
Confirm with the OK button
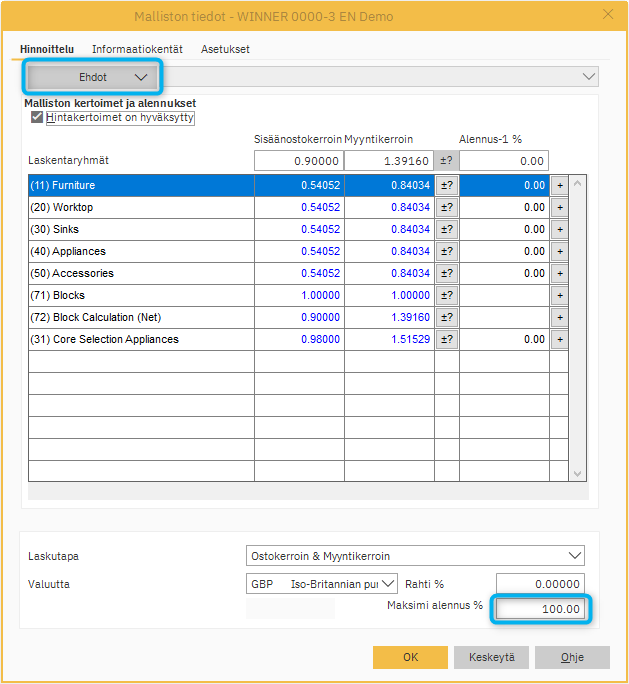click(410, 658)
